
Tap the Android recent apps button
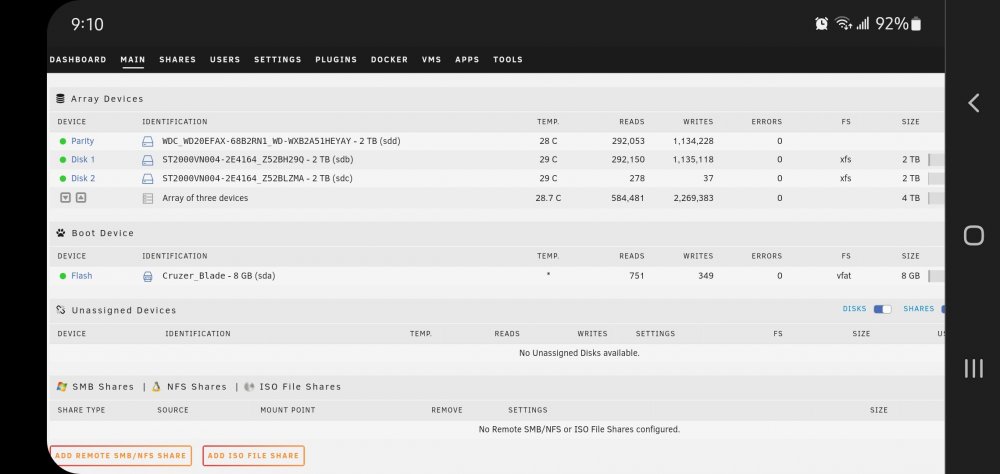click(973, 368)
